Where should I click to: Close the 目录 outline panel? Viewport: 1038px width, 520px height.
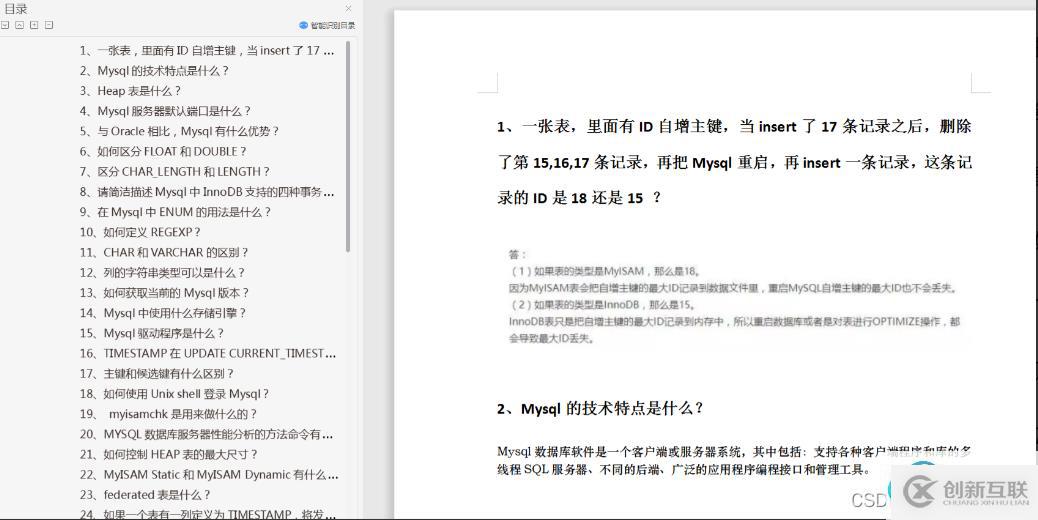(349, 9)
